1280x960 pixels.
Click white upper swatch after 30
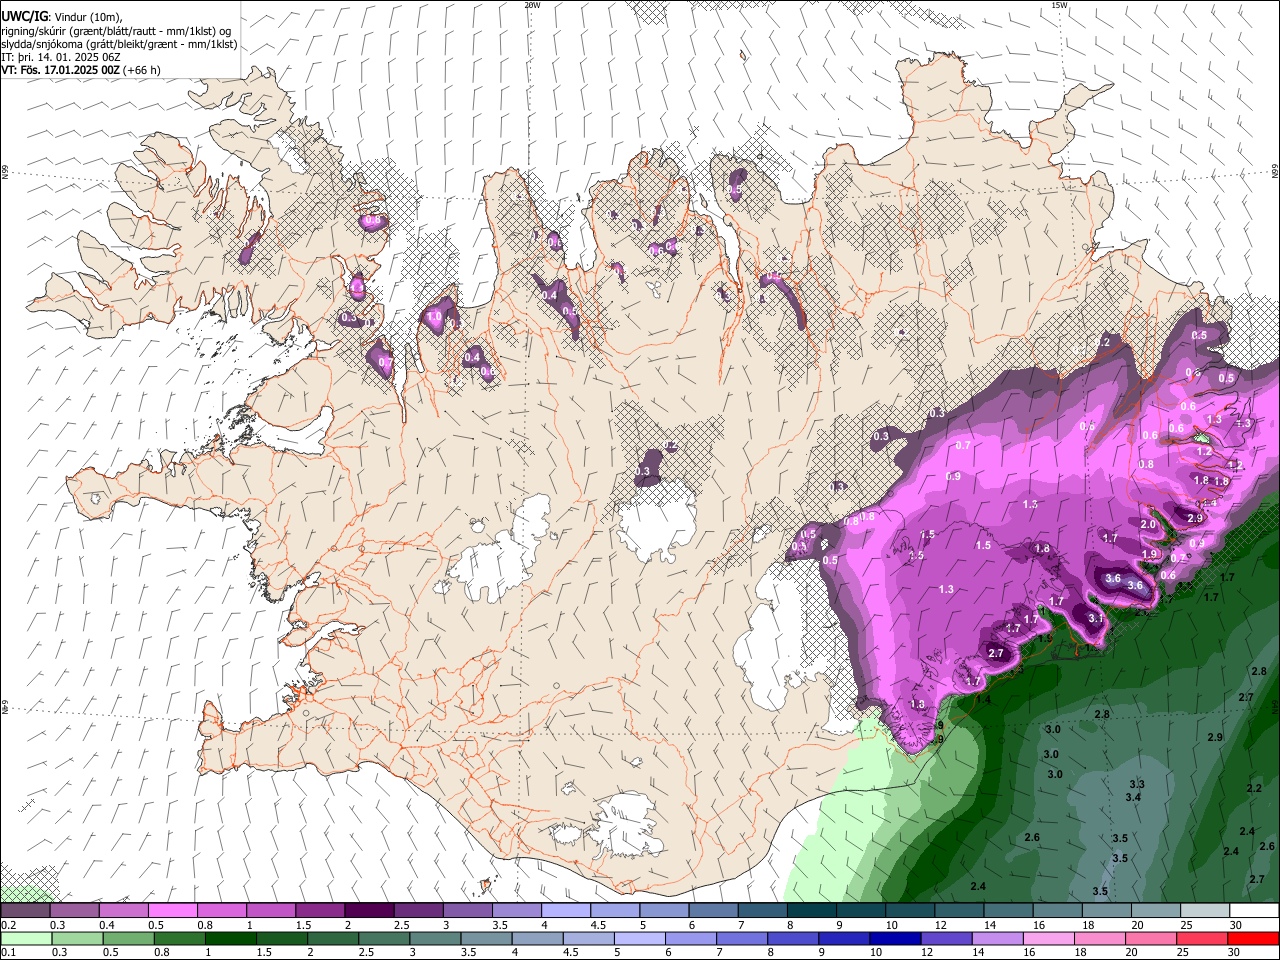(1254, 911)
